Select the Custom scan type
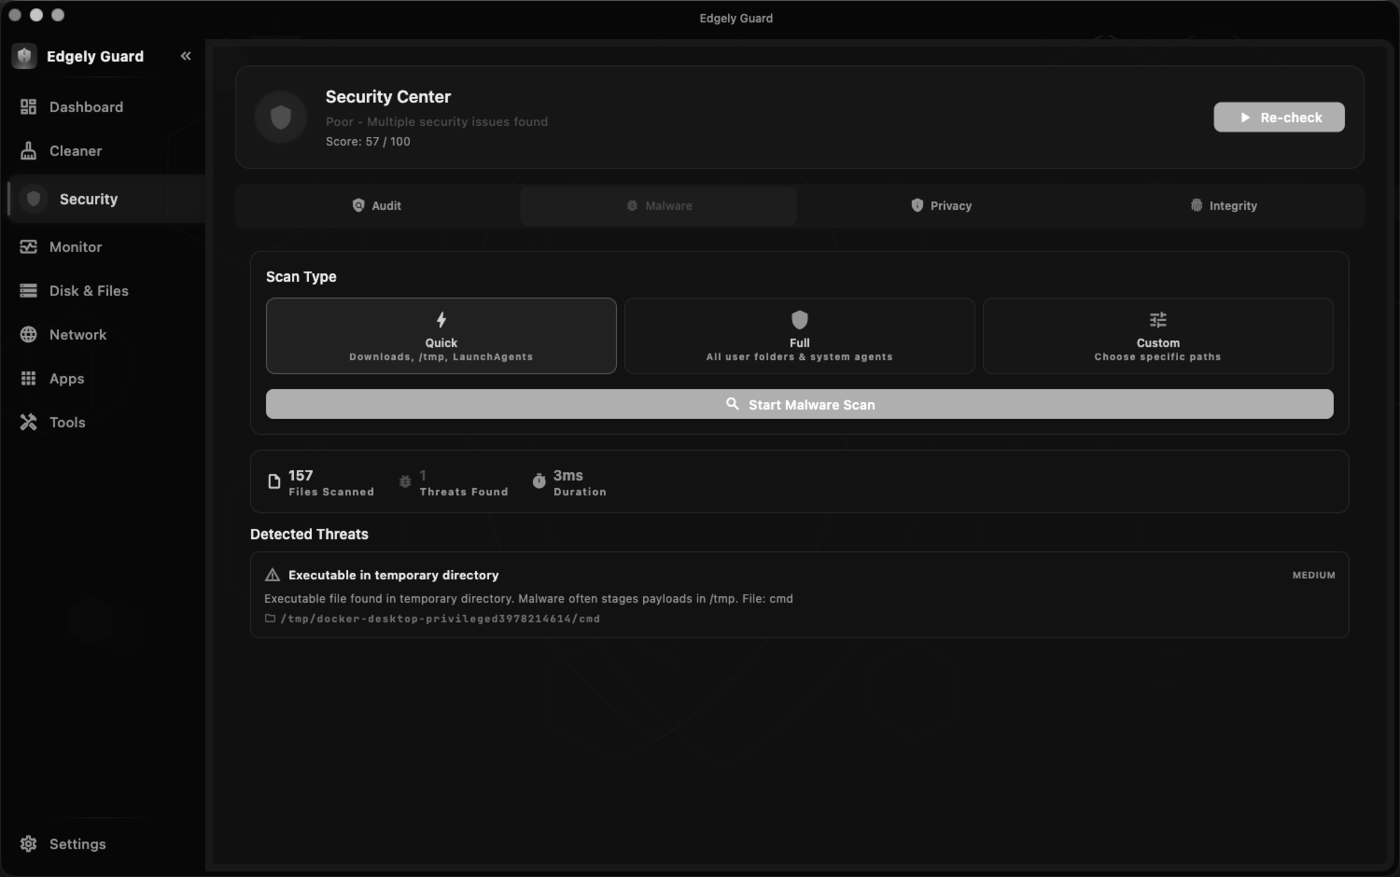This screenshot has width=1400, height=877. [x=1158, y=336]
